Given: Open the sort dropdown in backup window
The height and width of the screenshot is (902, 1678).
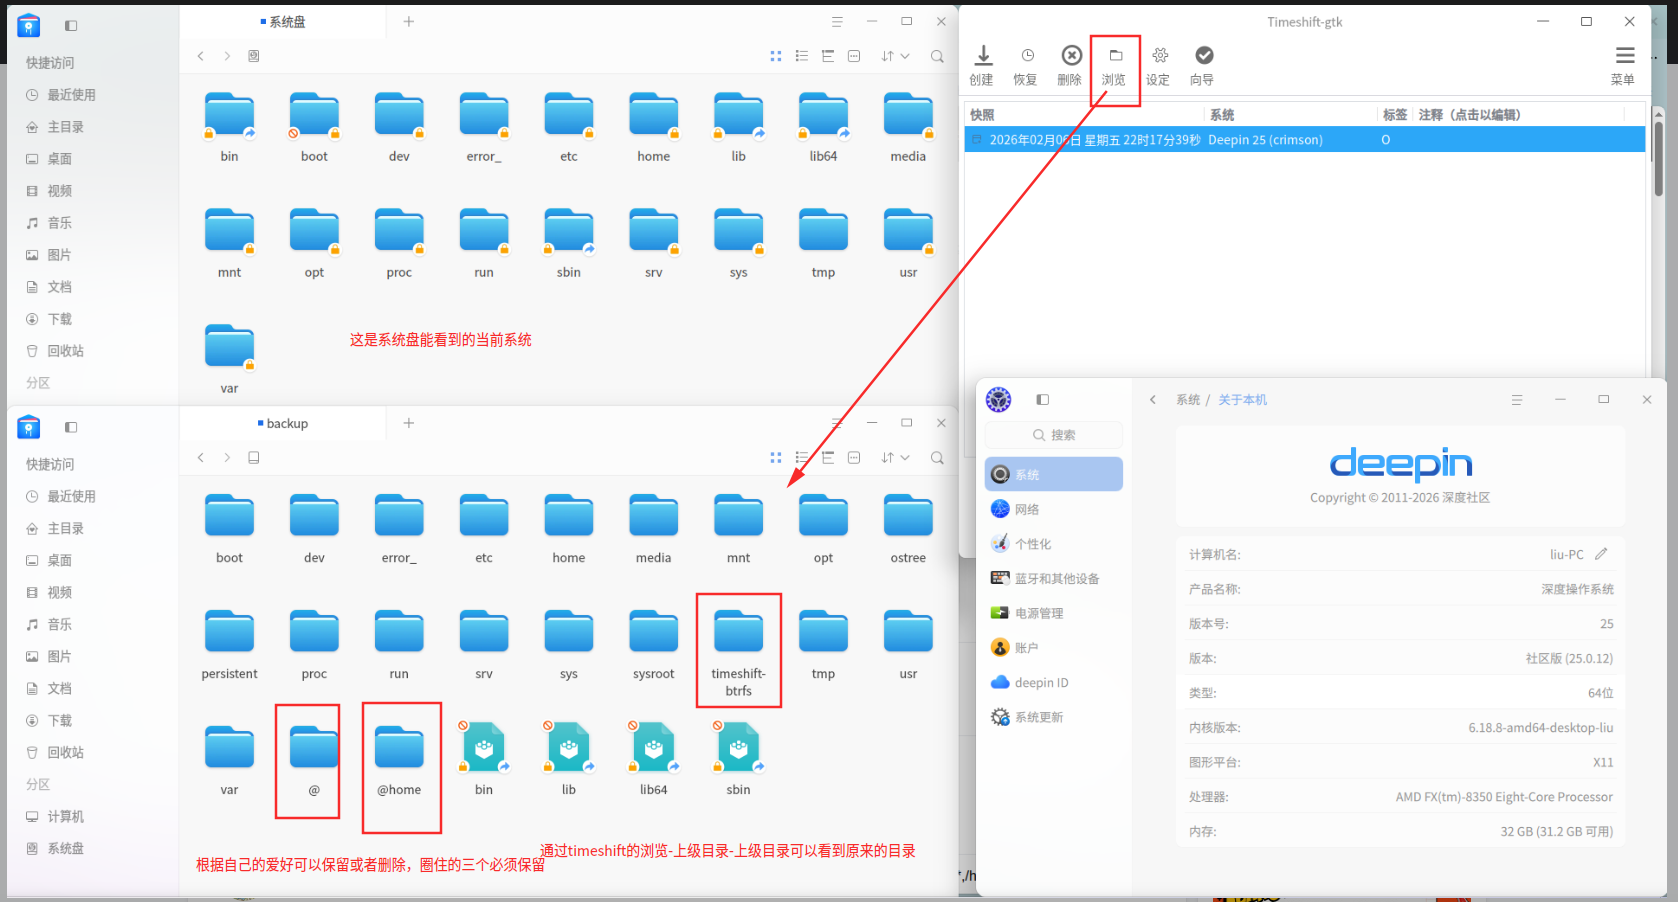Looking at the screenshot, I should click(895, 458).
